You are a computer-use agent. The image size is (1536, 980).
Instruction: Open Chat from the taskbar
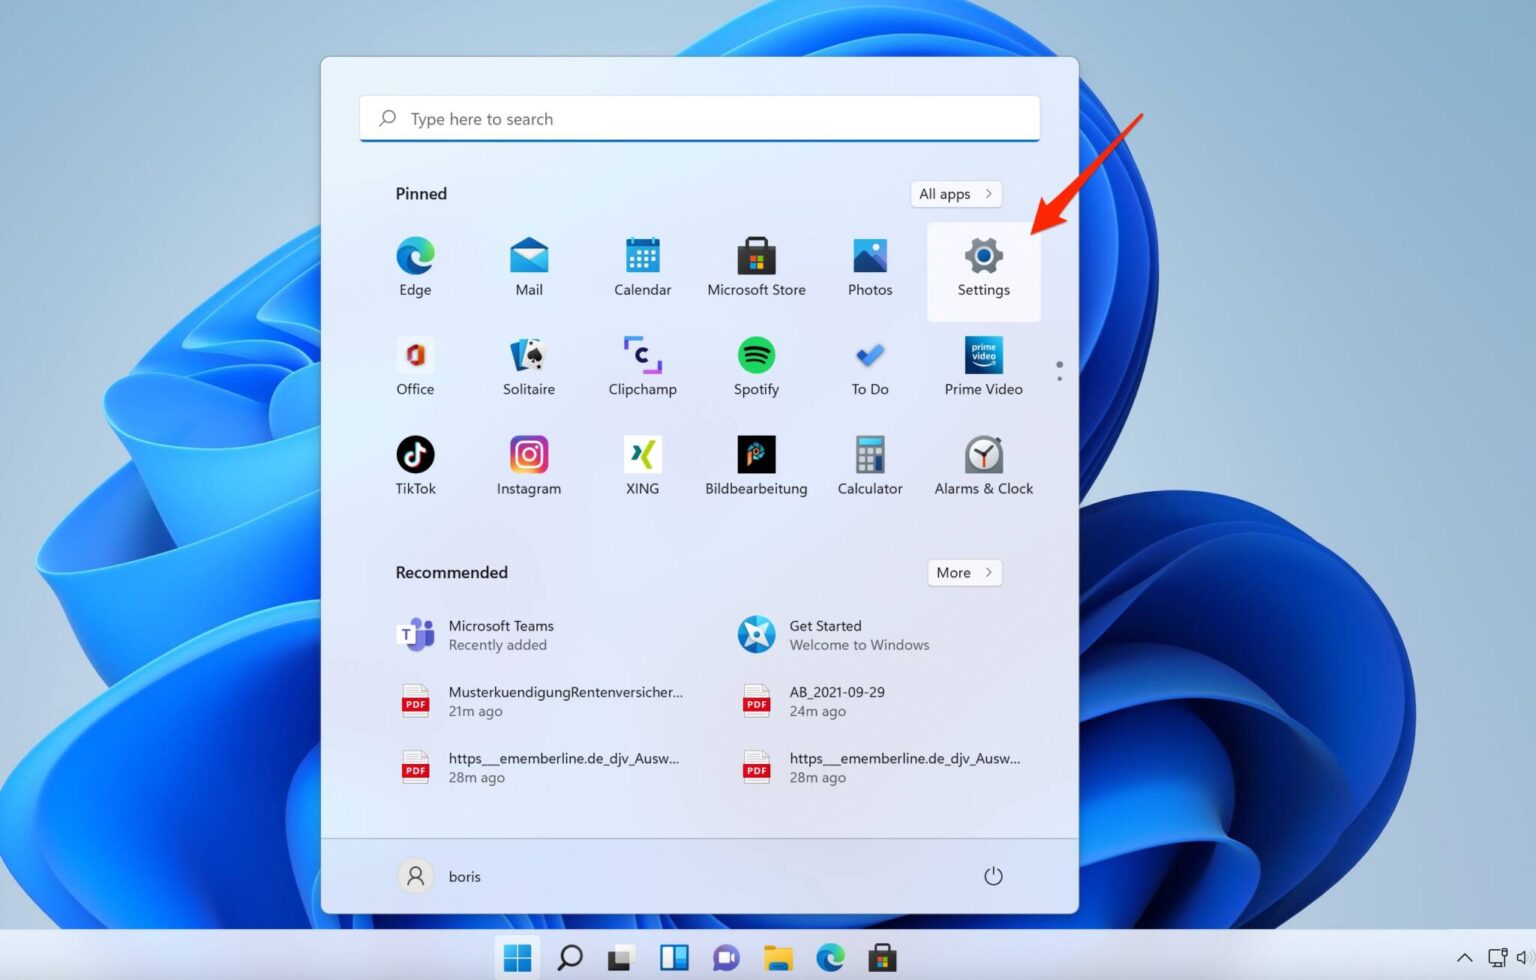(726, 957)
